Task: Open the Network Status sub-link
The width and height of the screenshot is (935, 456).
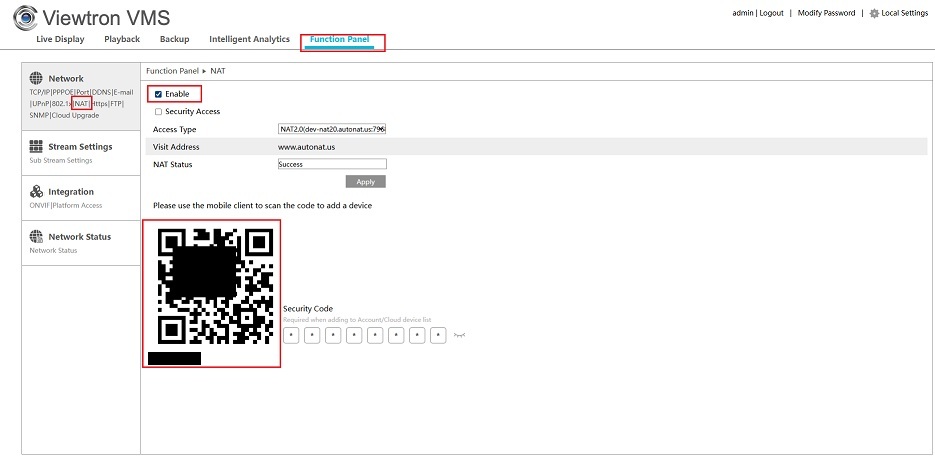Action: coord(53,250)
